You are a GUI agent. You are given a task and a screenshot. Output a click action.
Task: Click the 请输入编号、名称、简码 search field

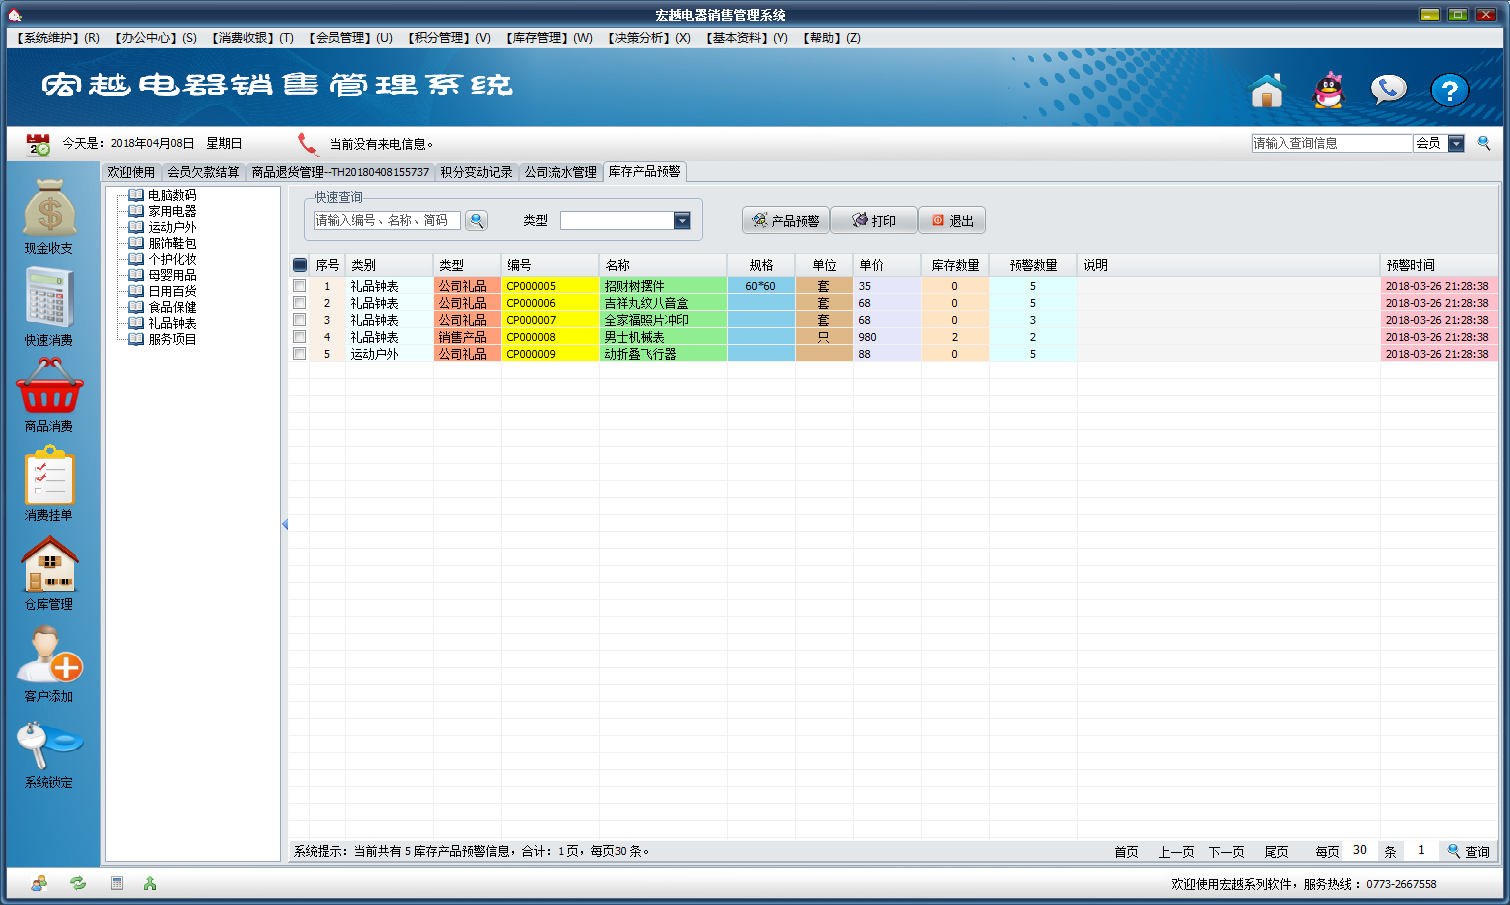click(387, 221)
